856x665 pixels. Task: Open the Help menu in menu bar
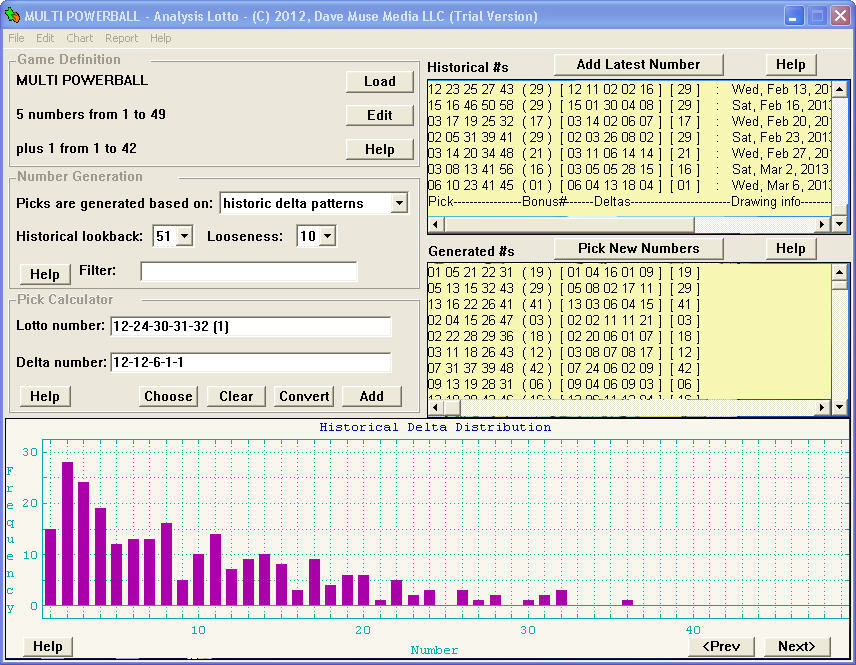[160, 38]
